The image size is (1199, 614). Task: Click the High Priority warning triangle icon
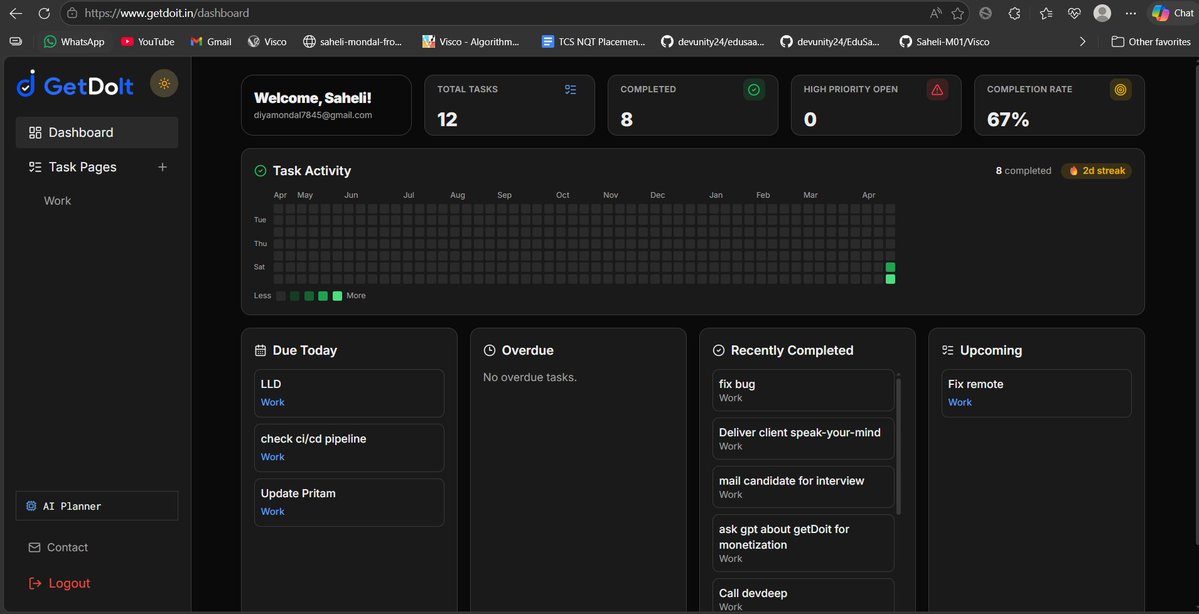(x=937, y=89)
